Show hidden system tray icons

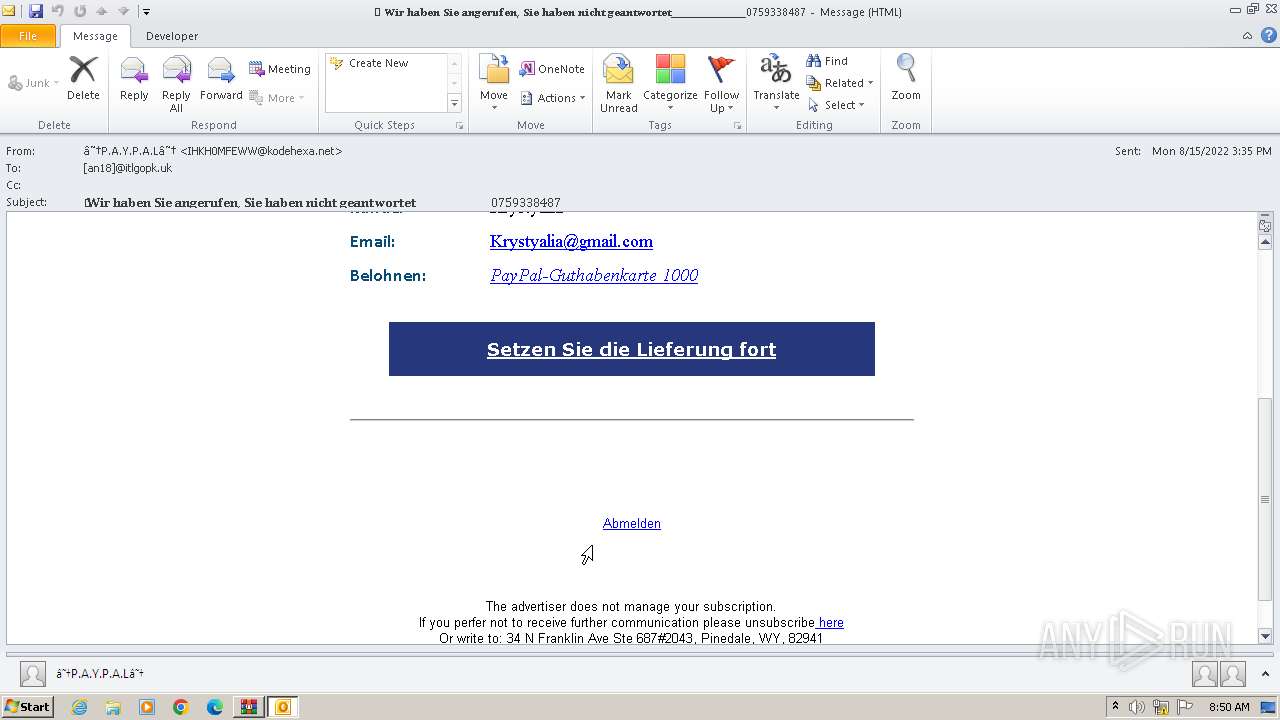[x=1115, y=707]
